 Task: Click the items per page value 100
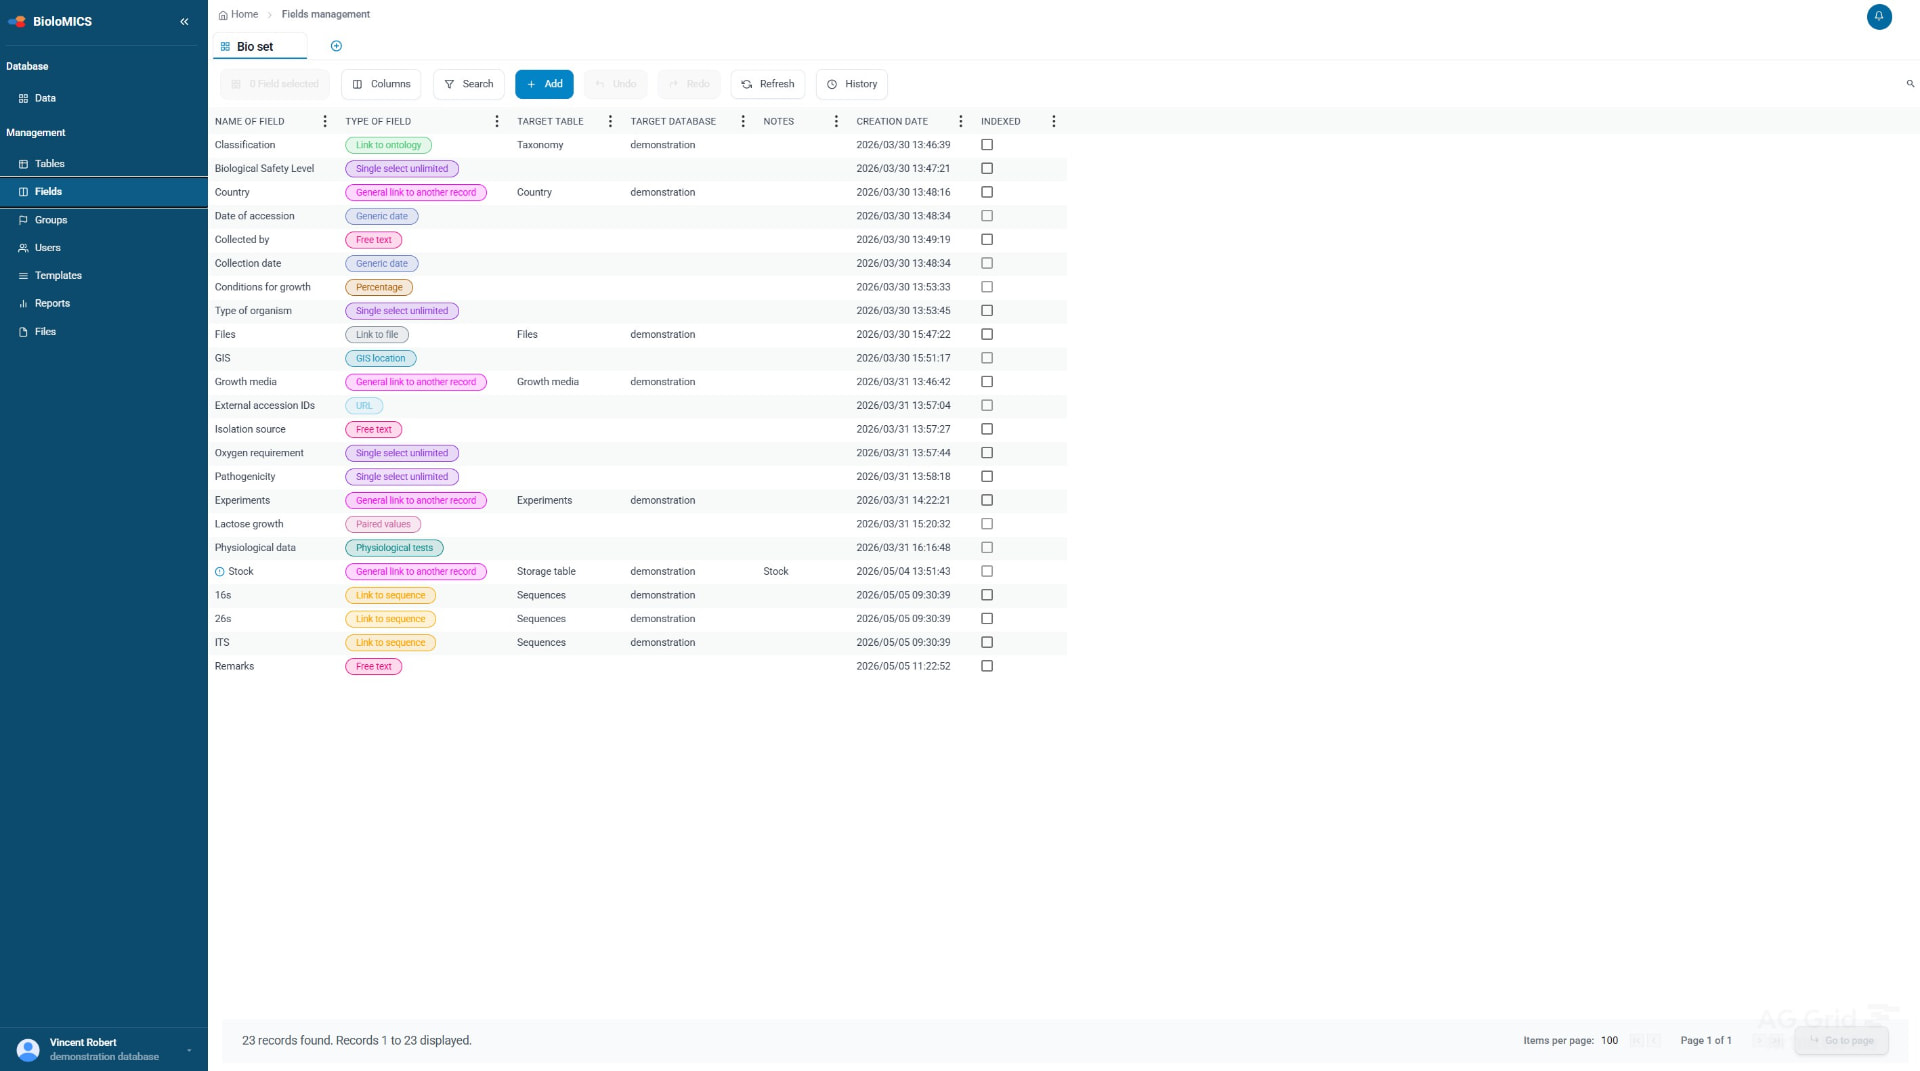(x=1609, y=1041)
